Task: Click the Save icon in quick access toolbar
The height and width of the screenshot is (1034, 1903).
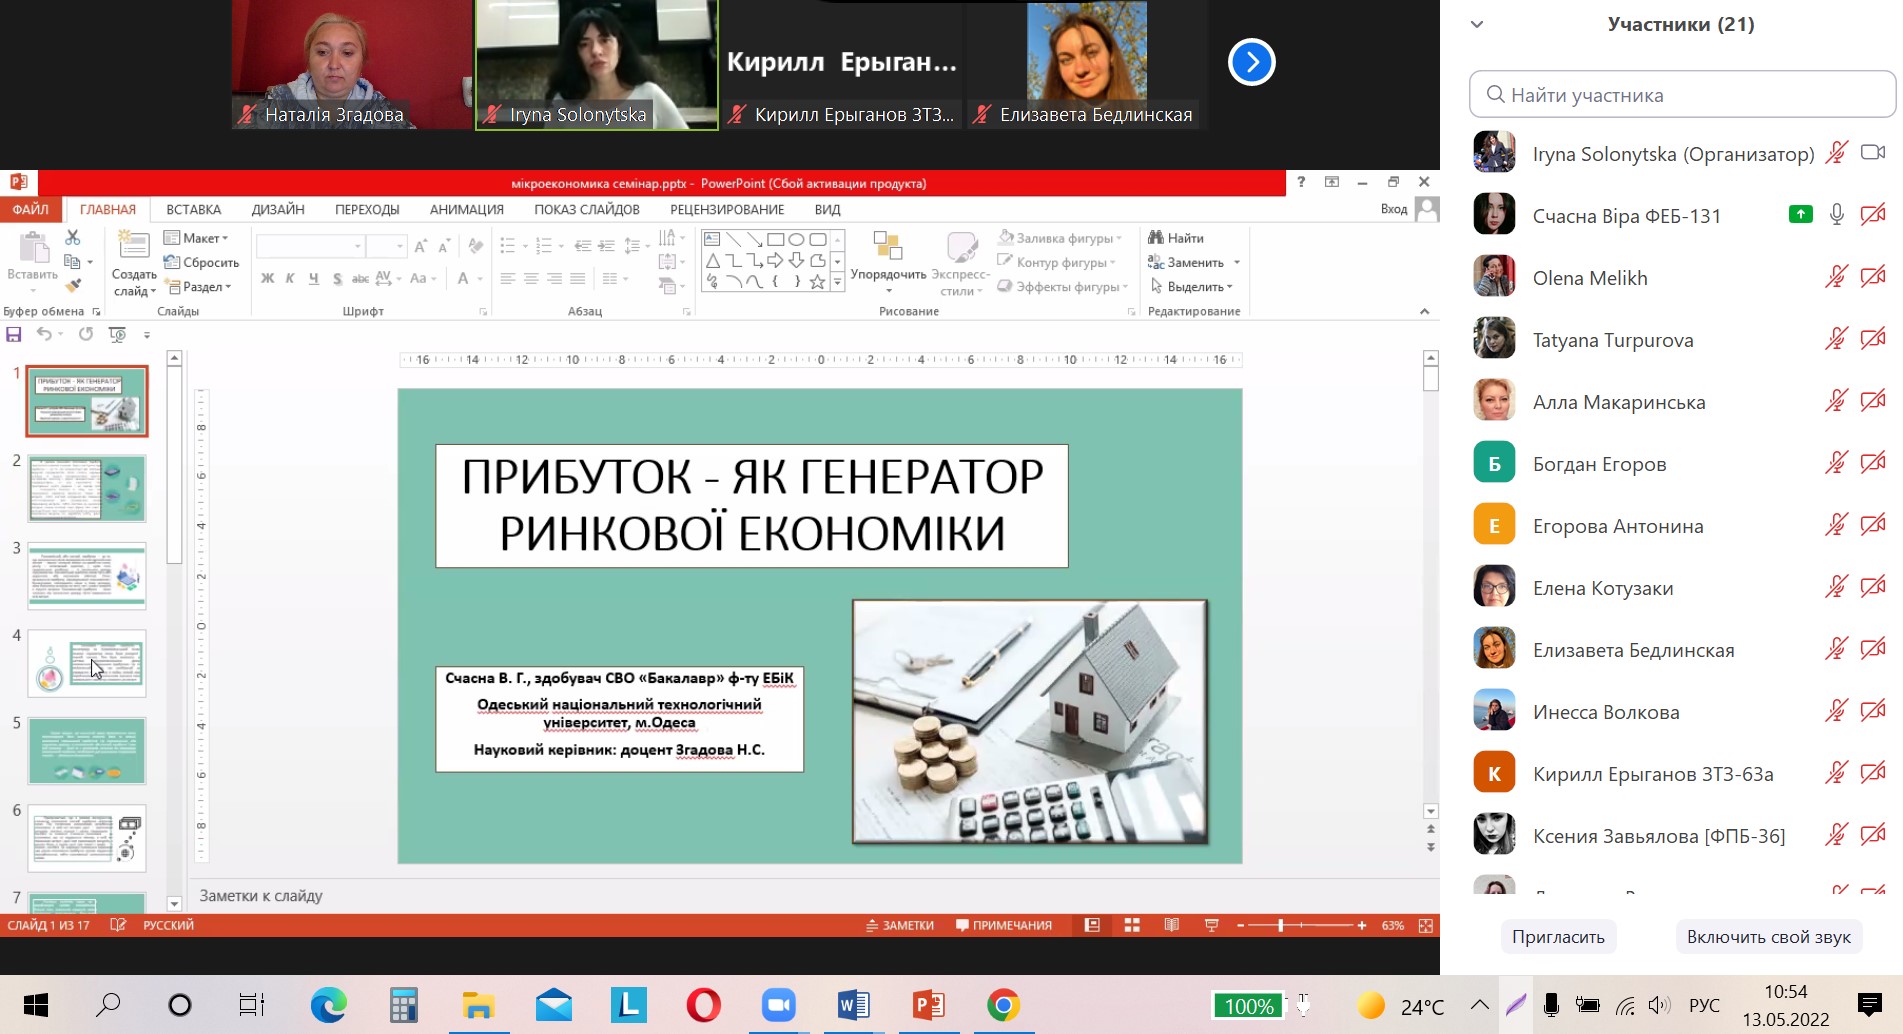Action: coord(14,334)
